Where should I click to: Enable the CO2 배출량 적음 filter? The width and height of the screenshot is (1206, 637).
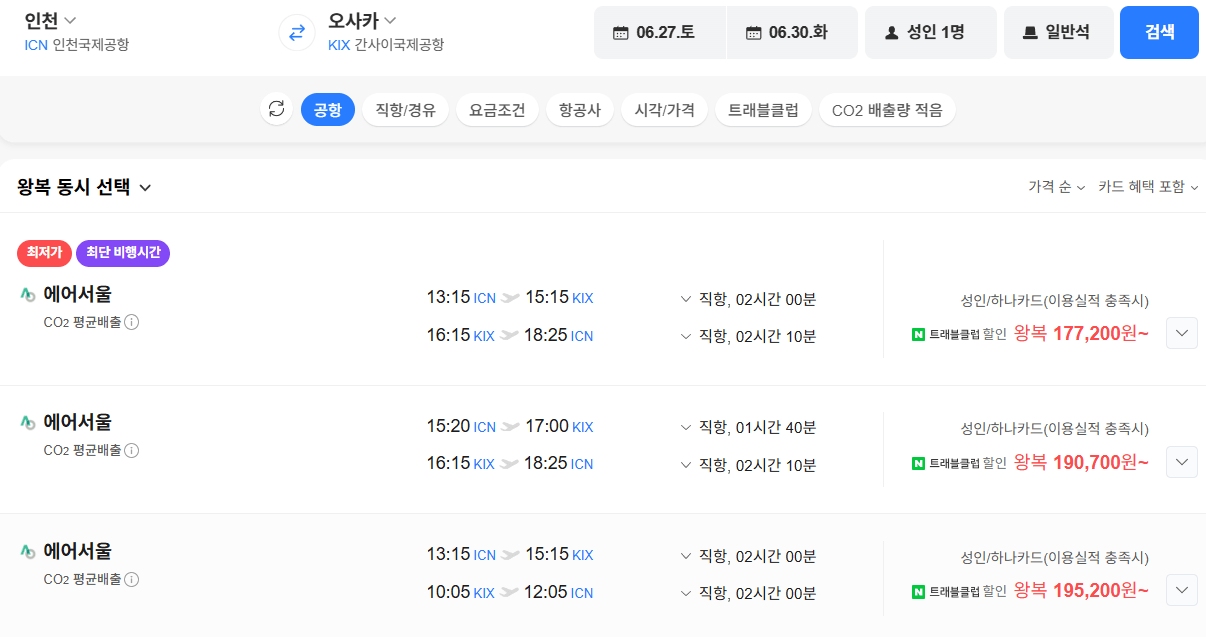point(887,110)
